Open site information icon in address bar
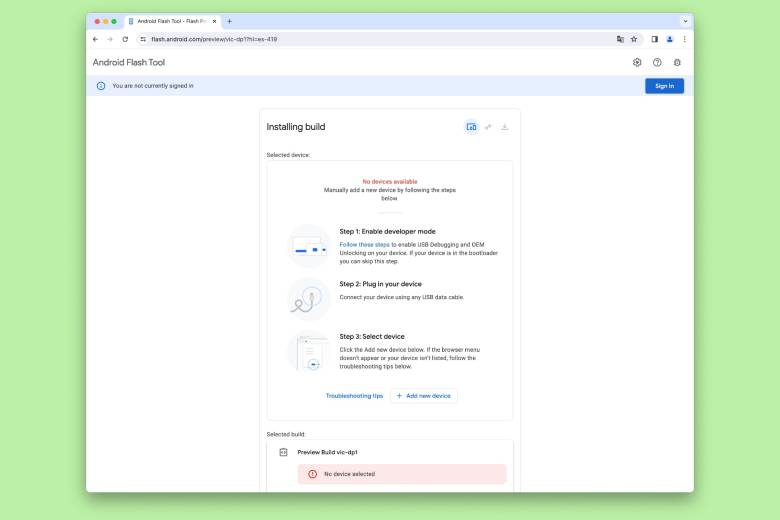The width and height of the screenshot is (780, 520). pyautogui.click(x=143, y=39)
